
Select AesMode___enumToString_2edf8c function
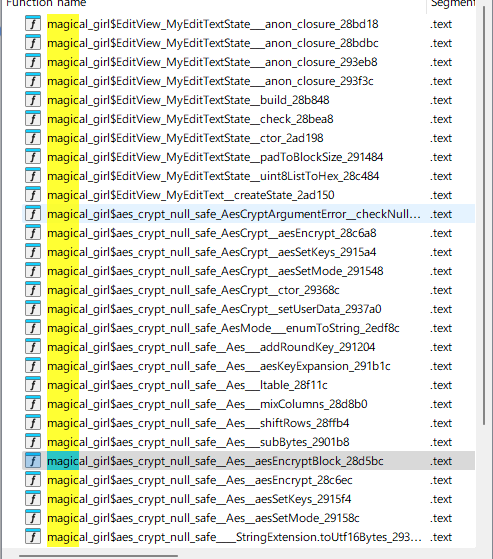tap(248, 328)
